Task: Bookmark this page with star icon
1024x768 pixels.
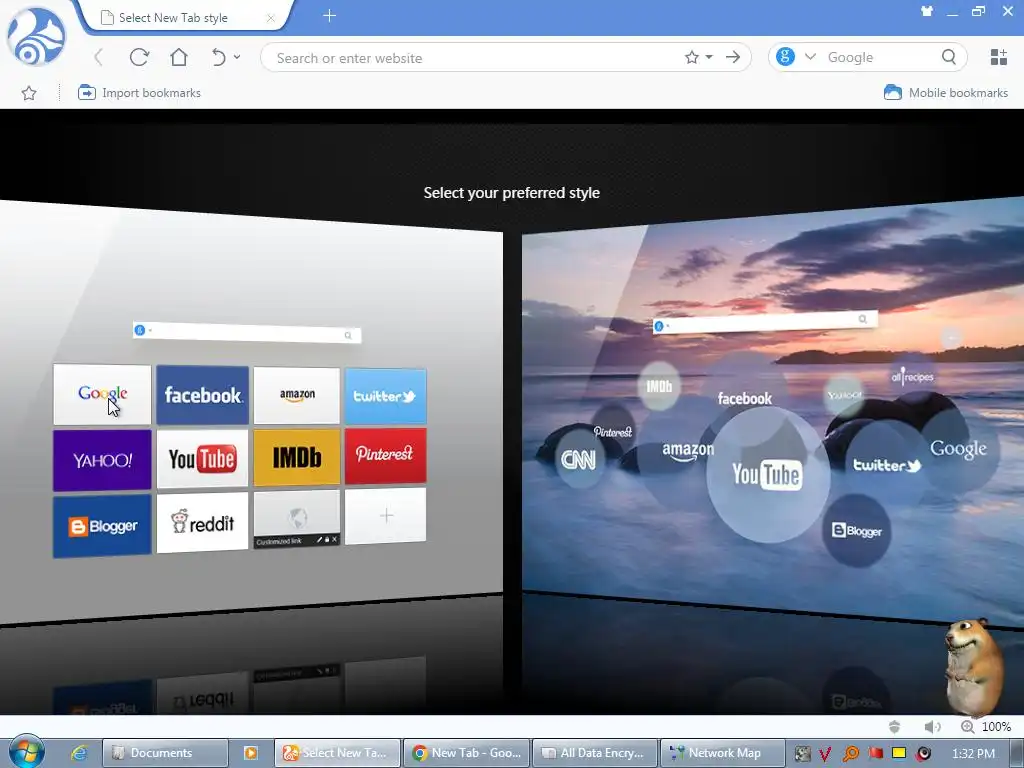Action: pos(692,57)
